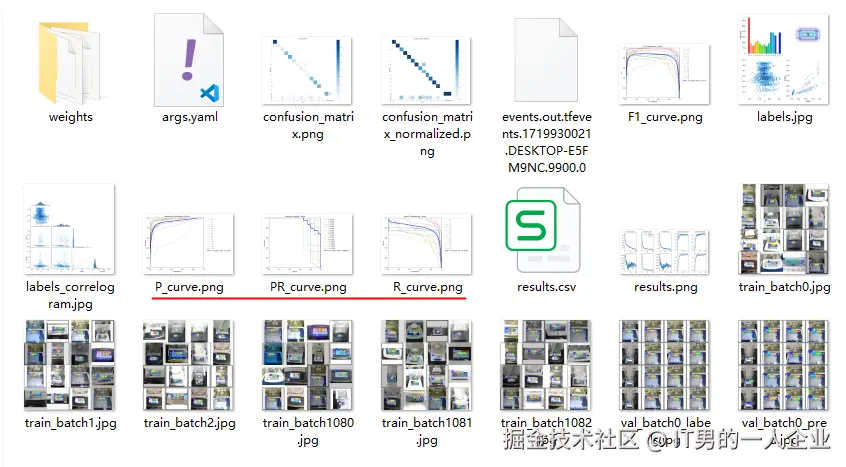This screenshot has height=467, width=846.
Task: Select the train_batch2.jpg thumbnail
Action: [x=188, y=365]
